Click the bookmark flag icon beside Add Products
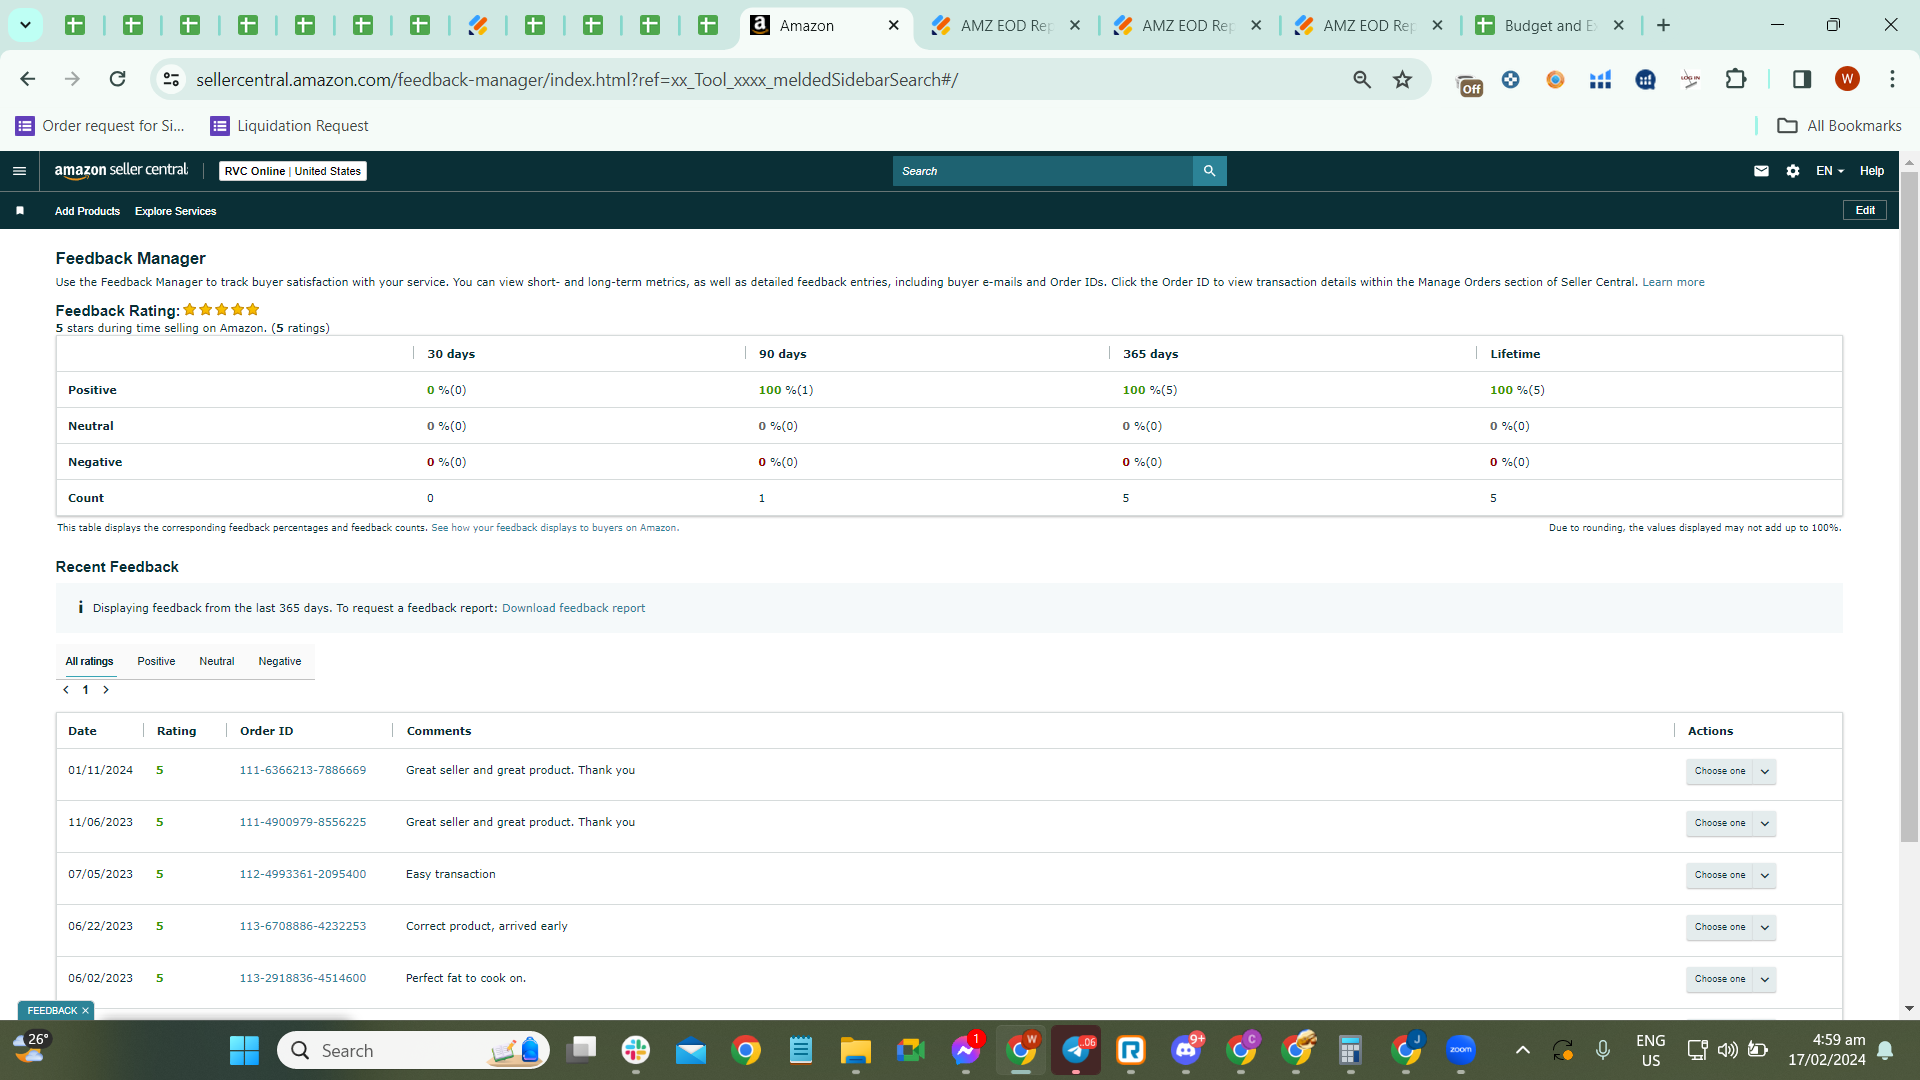Image resolution: width=1920 pixels, height=1080 pixels. coord(20,211)
